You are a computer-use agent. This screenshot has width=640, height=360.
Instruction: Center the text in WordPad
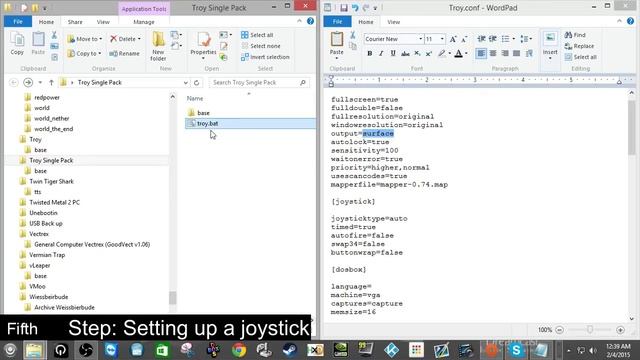click(x=493, y=53)
